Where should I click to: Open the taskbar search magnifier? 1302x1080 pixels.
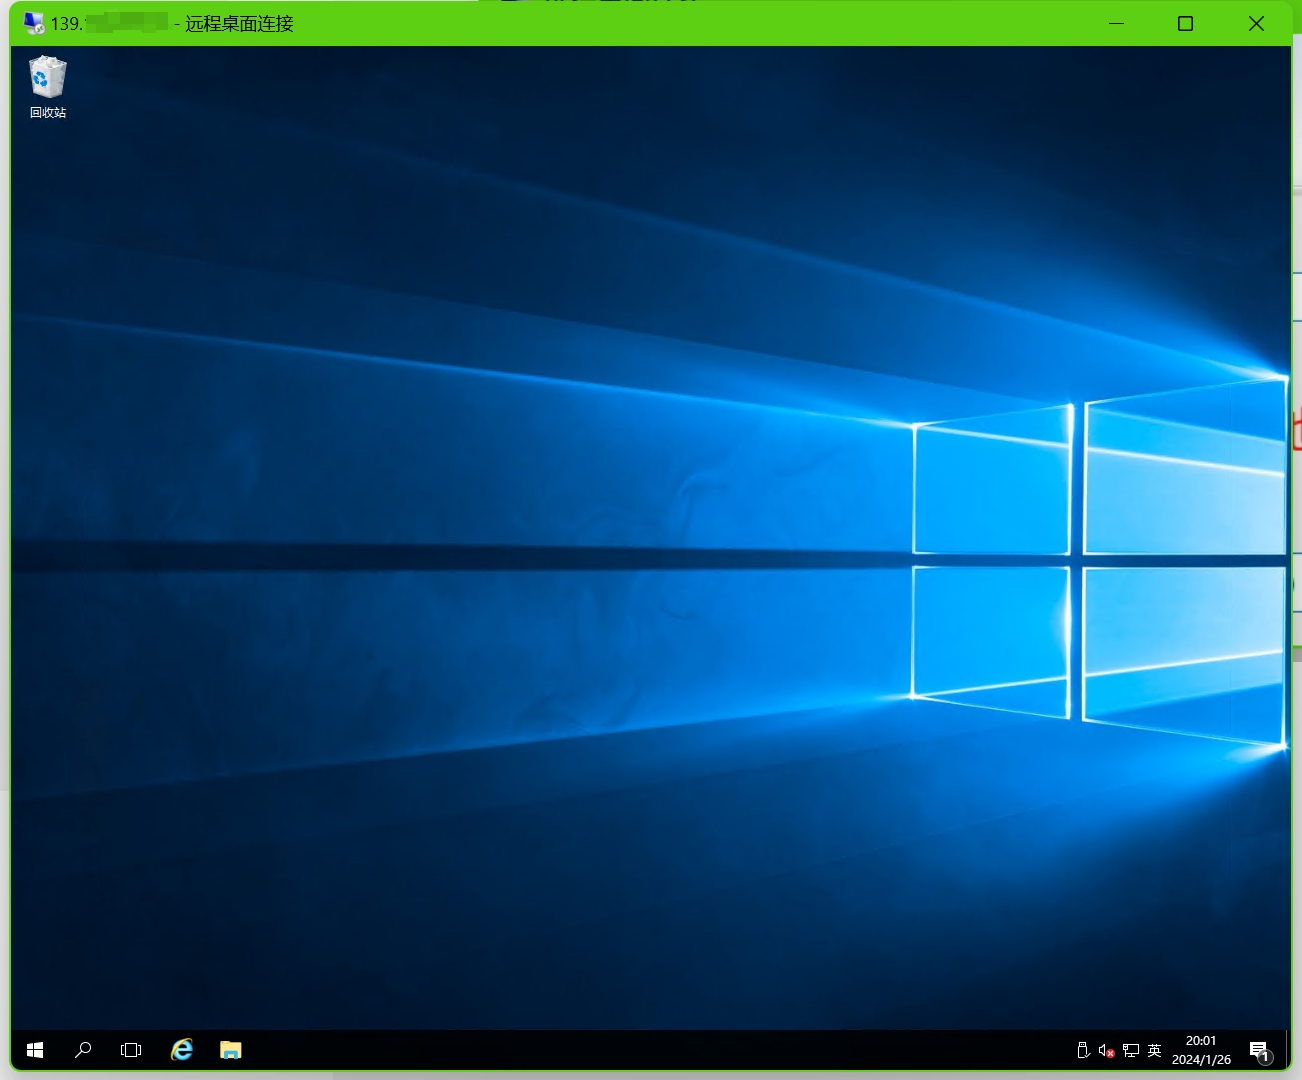83,1050
